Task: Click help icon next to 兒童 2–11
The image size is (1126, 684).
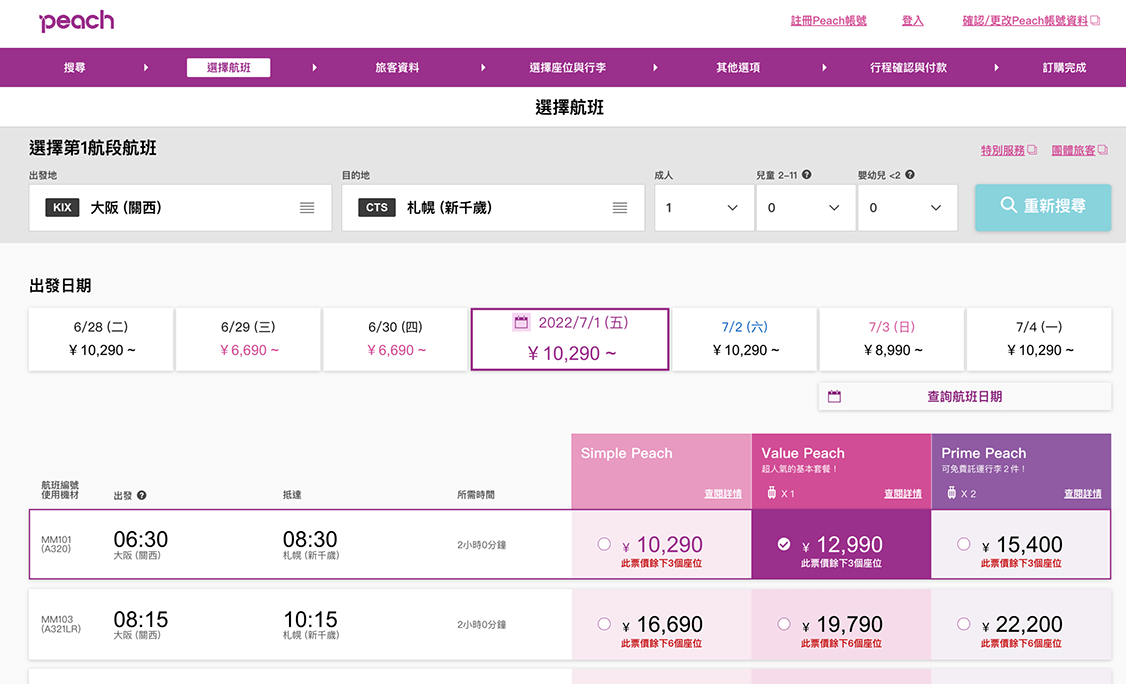Action: (806, 175)
